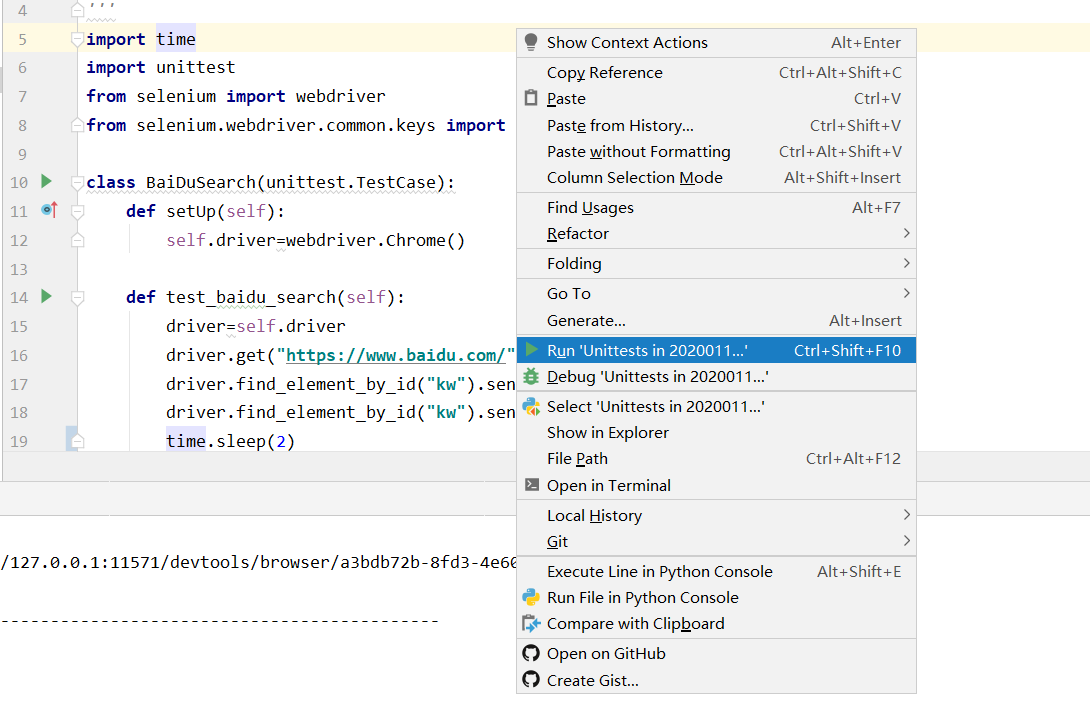Expand the Folding submenu arrow
The width and height of the screenshot is (1090, 721).
coord(906,263)
